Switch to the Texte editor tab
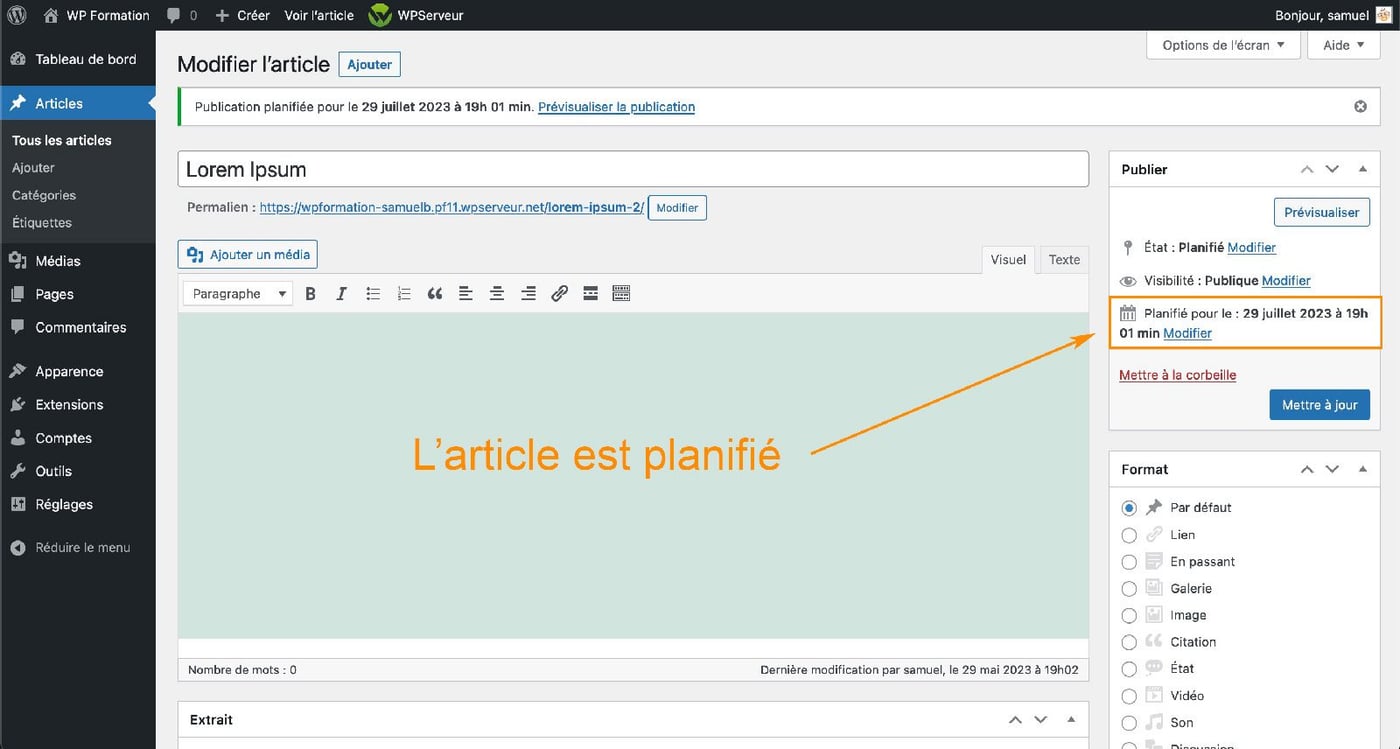The height and width of the screenshot is (749, 1400). 1063,259
